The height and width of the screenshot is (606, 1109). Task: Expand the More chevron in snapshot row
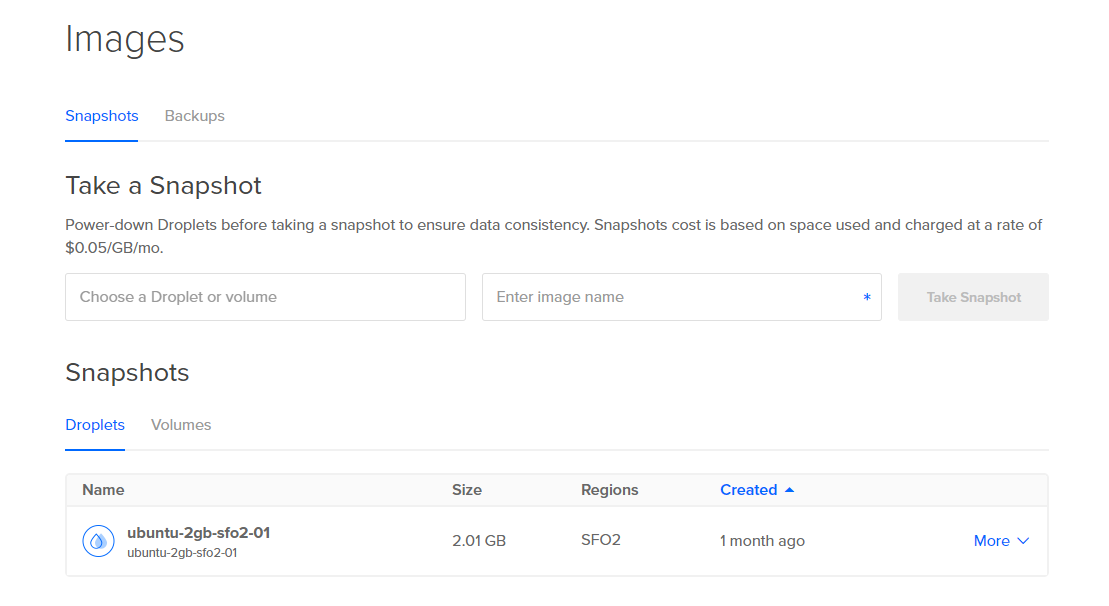pyautogui.click(x=1023, y=541)
